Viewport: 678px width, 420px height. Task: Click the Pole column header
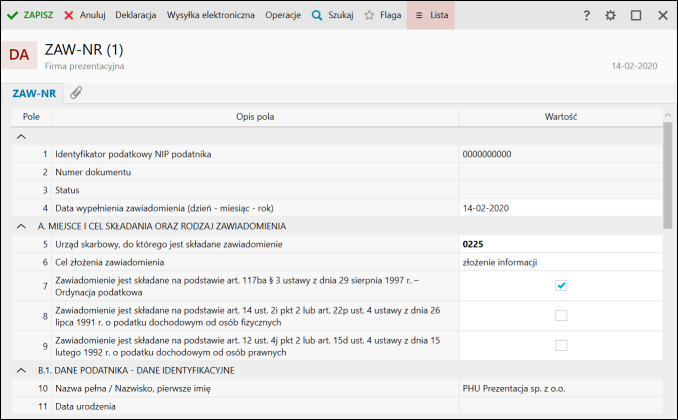[31, 117]
